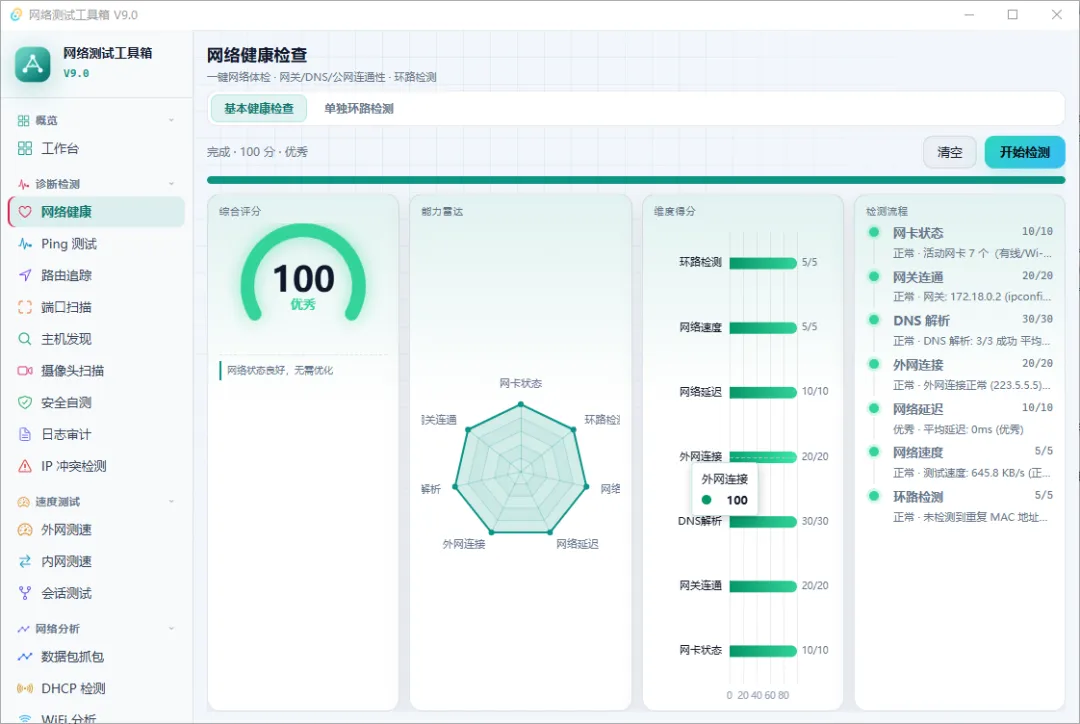The width and height of the screenshot is (1080, 724).
Task: Click the pulse icon beside Ping 测试
Action: click(25, 243)
